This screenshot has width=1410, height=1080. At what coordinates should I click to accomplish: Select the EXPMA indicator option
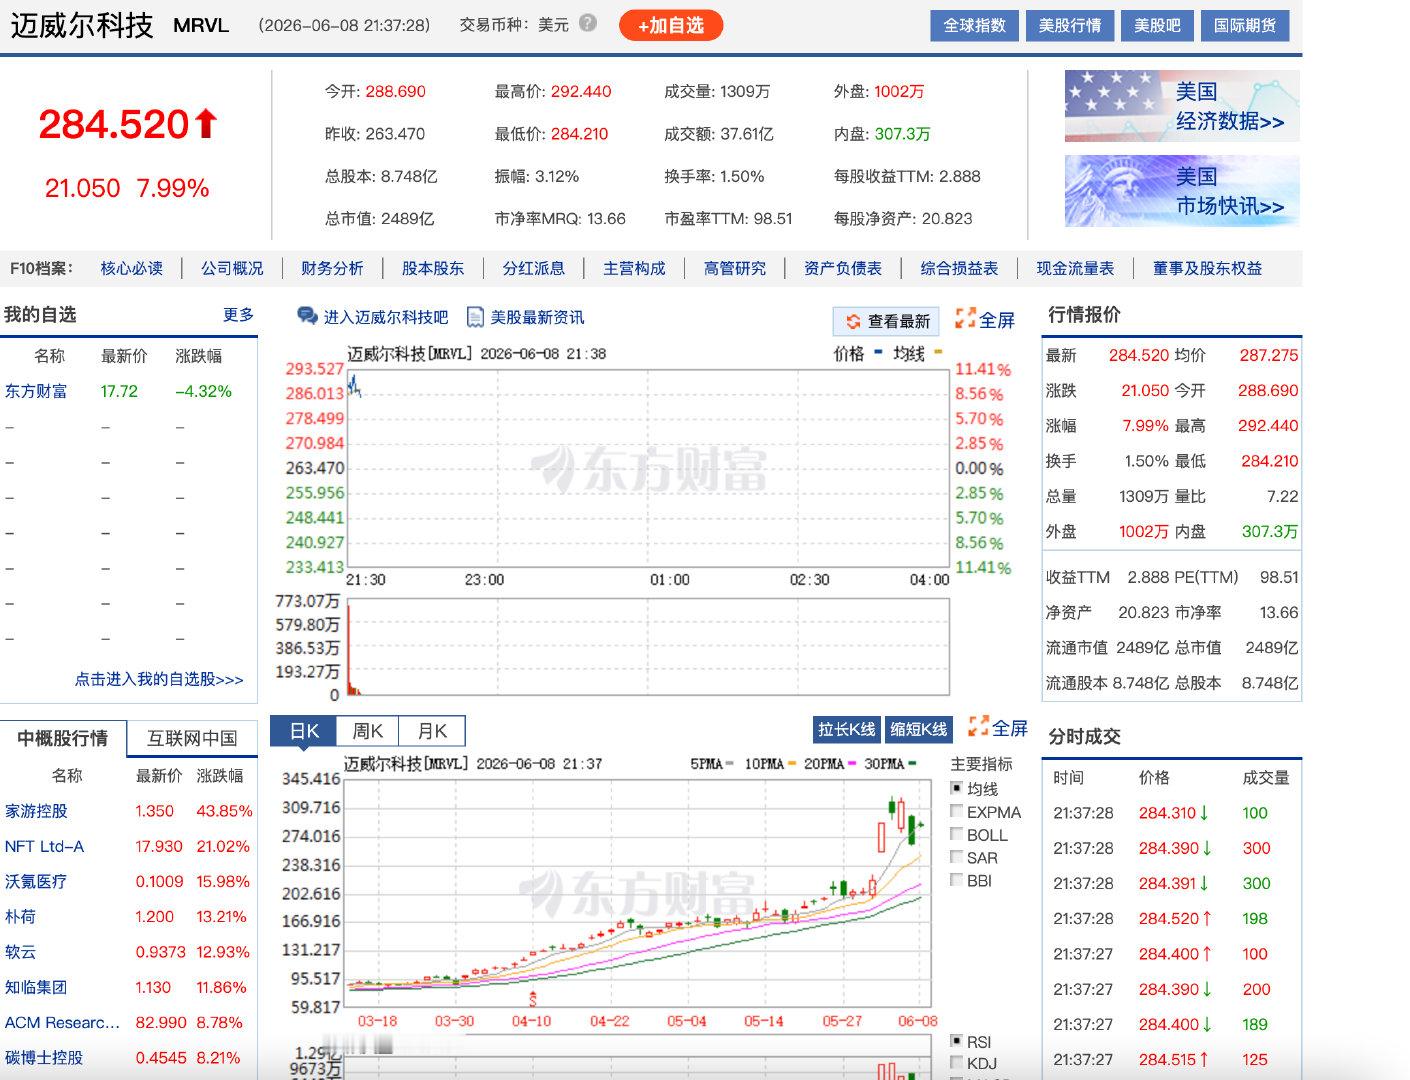957,811
